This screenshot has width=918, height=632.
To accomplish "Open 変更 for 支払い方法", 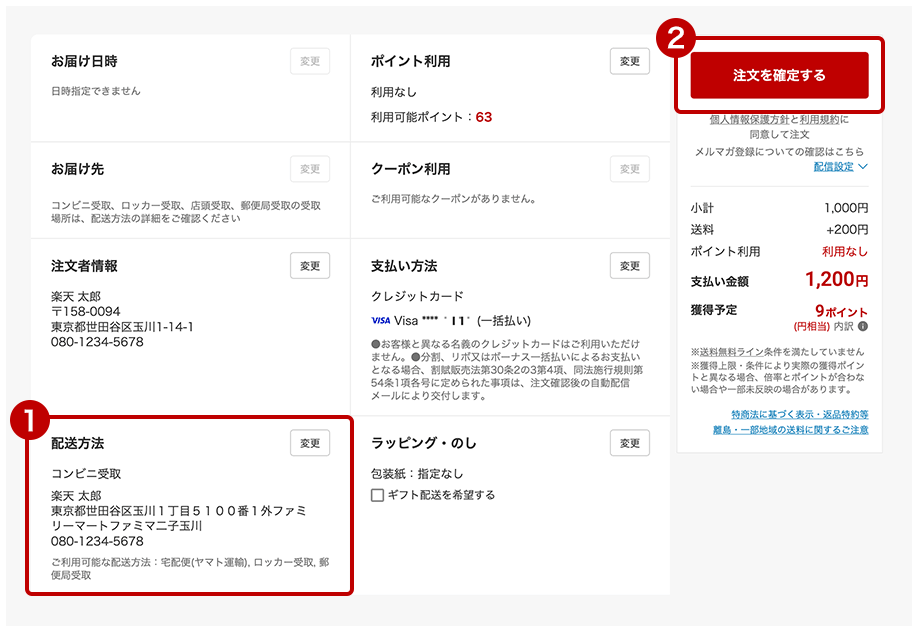I will coord(629,266).
